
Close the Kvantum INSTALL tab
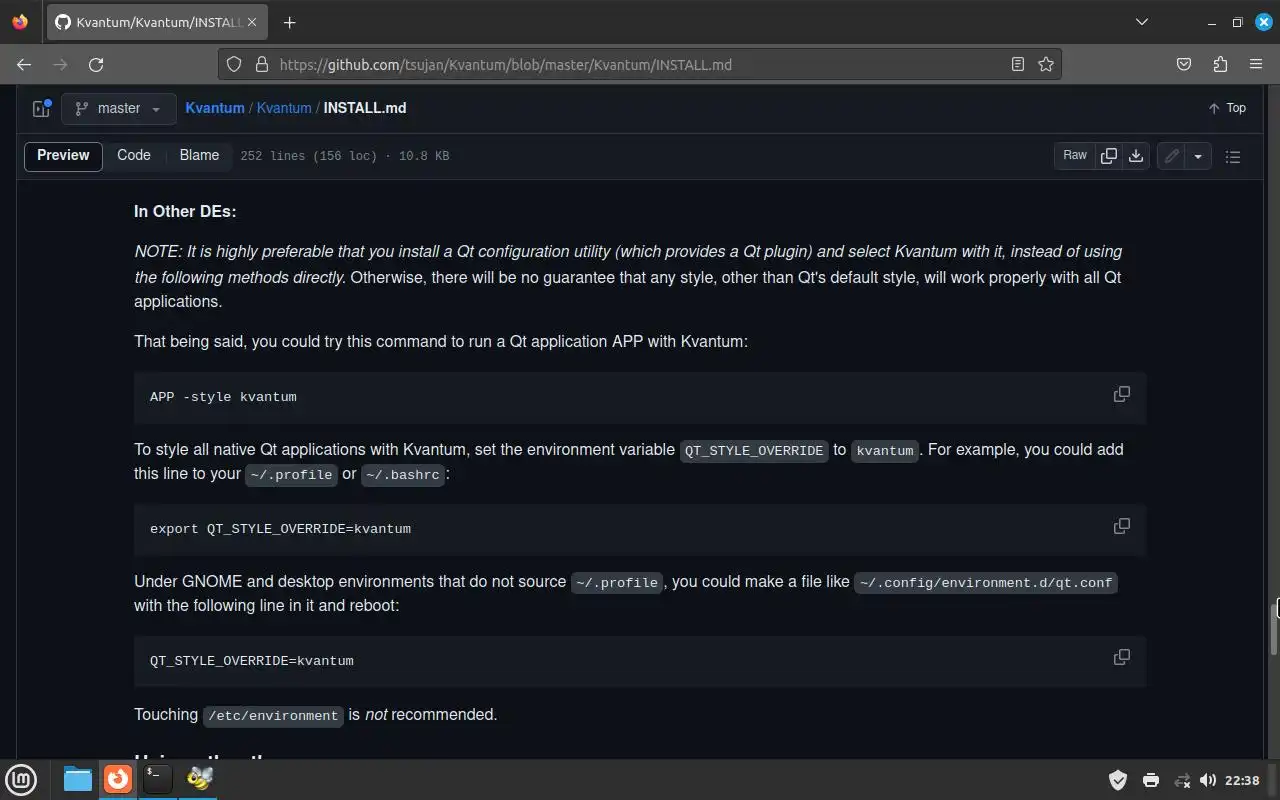(254, 22)
